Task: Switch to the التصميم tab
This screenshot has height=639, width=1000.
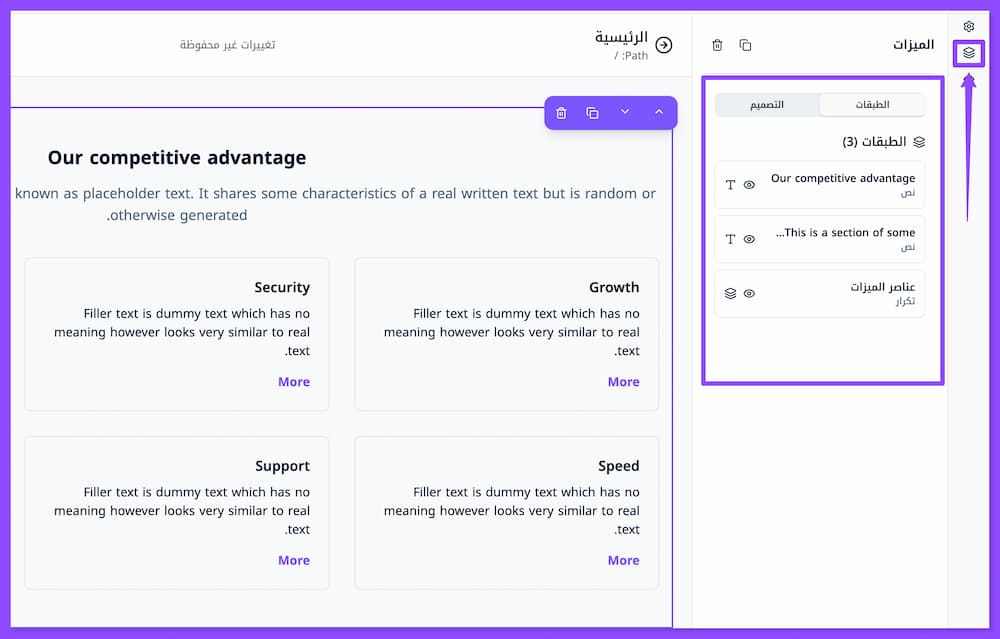Action: point(767,105)
